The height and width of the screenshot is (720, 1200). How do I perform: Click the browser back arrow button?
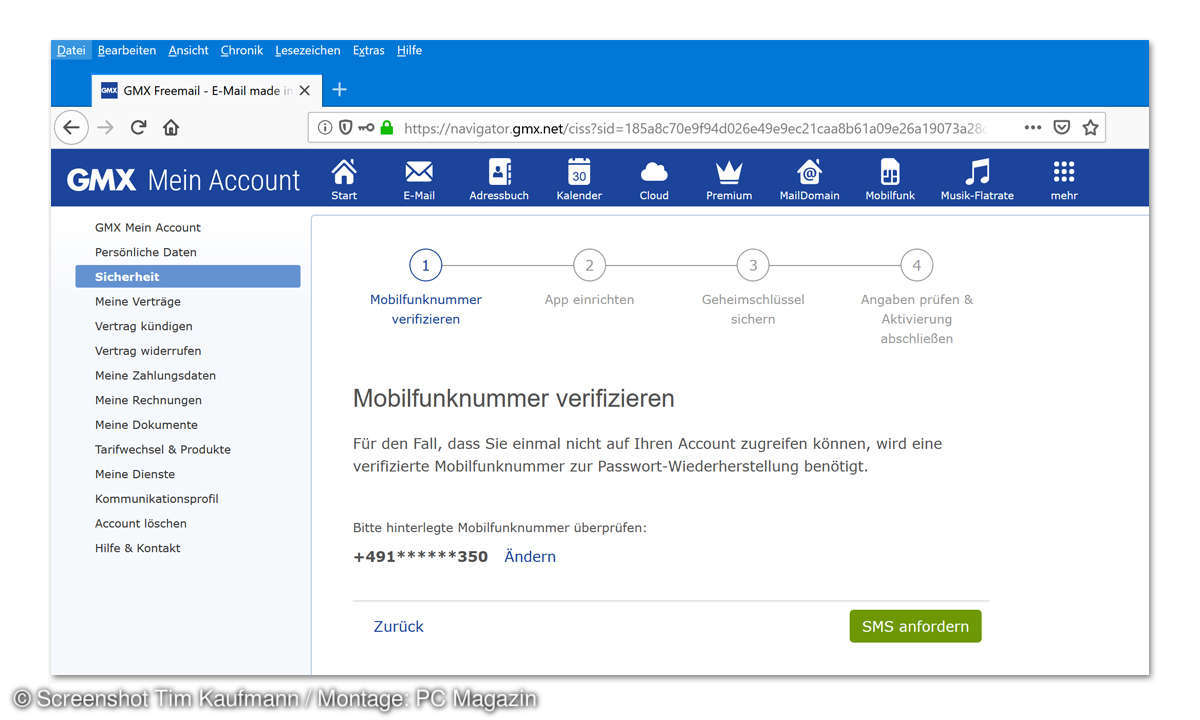pyautogui.click(x=71, y=128)
